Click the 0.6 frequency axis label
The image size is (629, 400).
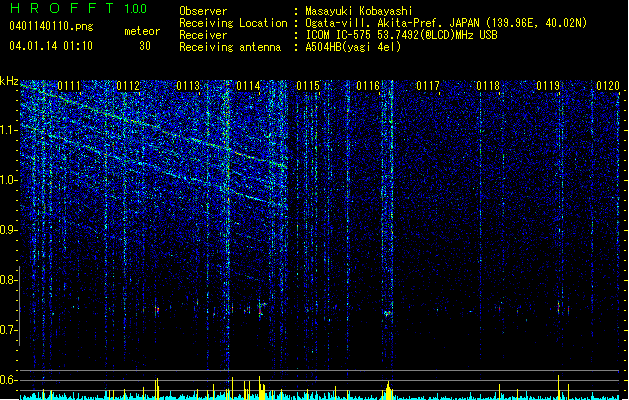click(x=9, y=380)
